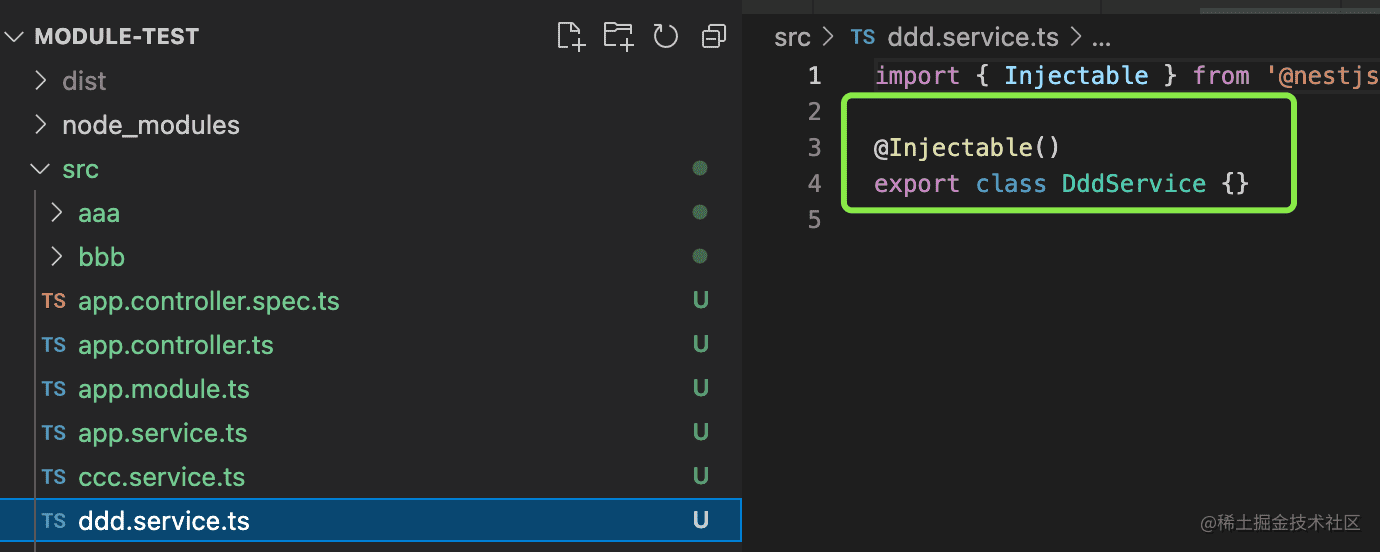This screenshot has width=1380, height=552.
Task: Collapse all folders in Explorer
Action: tap(714, 37)
